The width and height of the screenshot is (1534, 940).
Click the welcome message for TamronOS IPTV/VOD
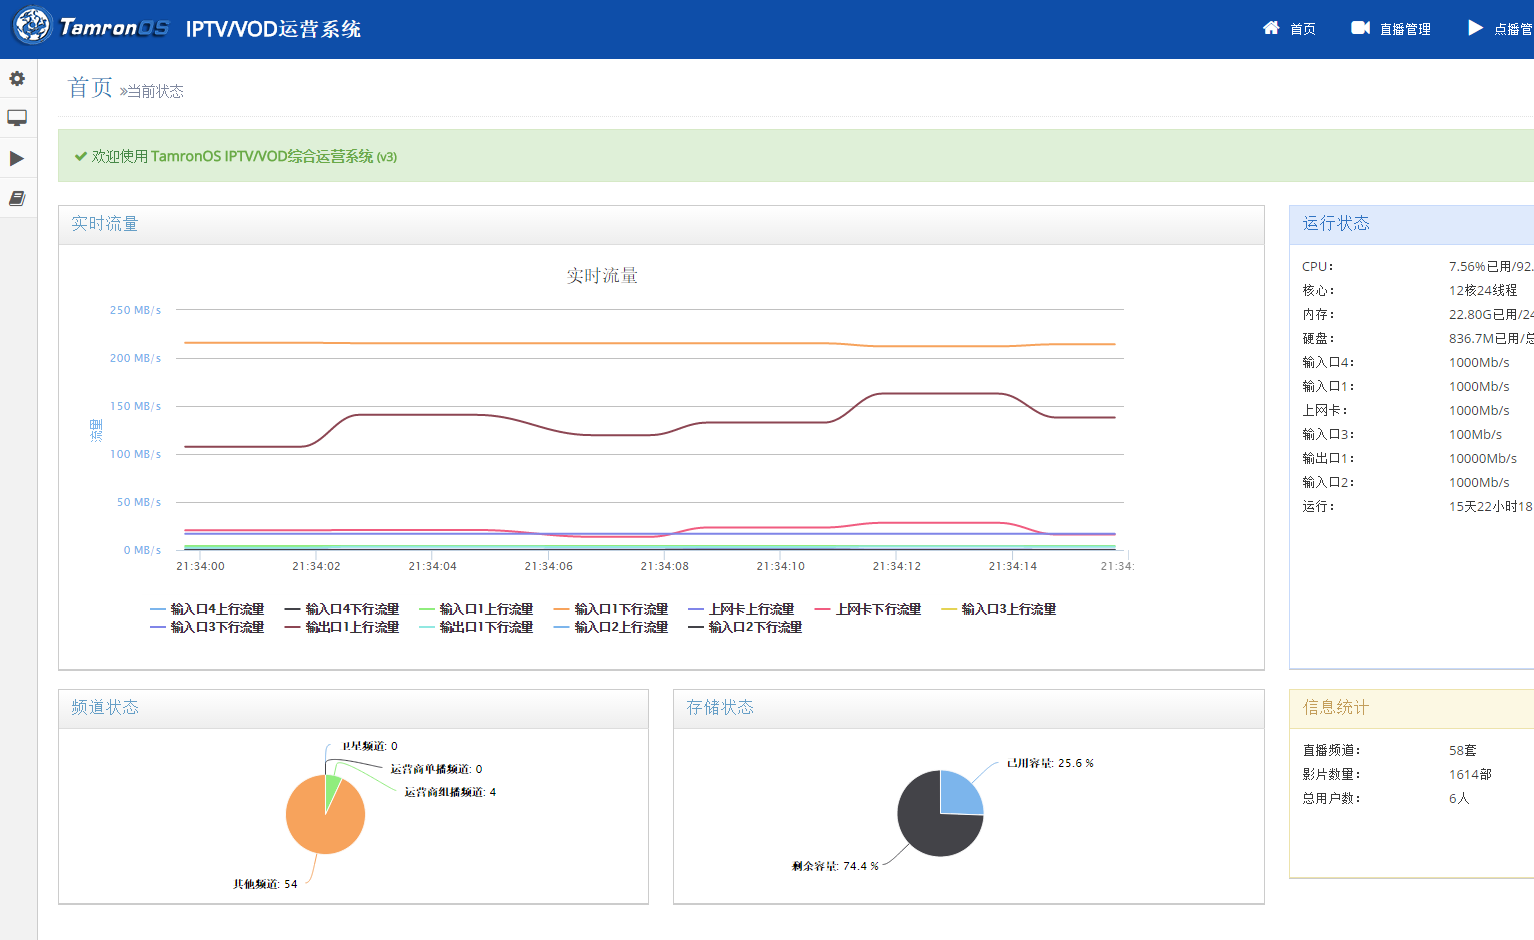tap(244, 156)
